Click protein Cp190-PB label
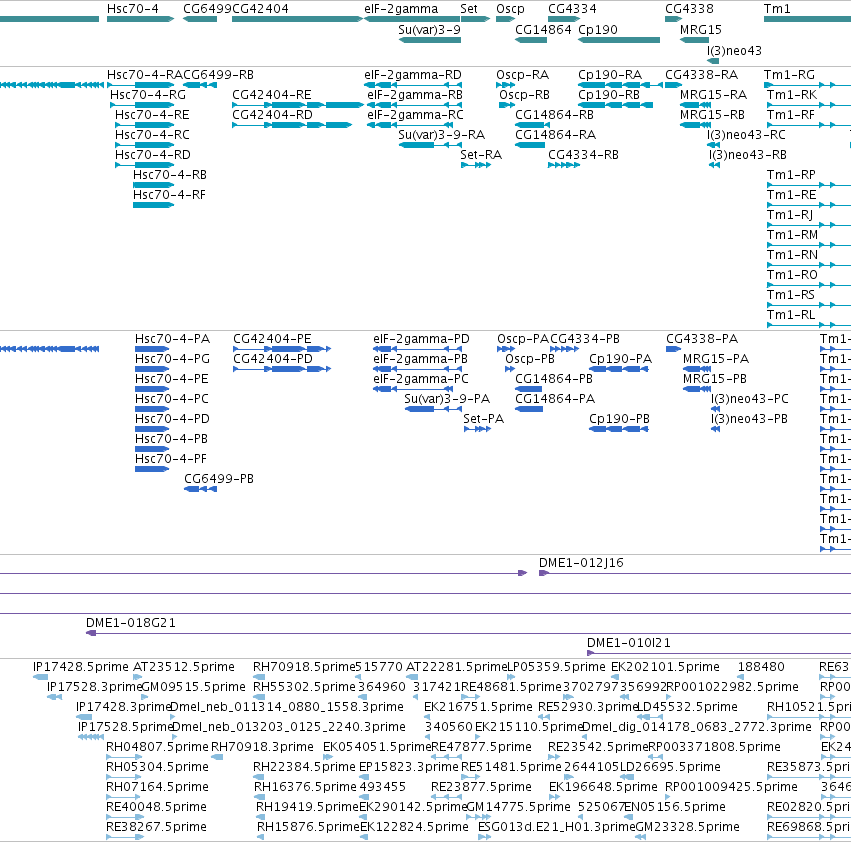The image size is (851, 842). [619, 419]
